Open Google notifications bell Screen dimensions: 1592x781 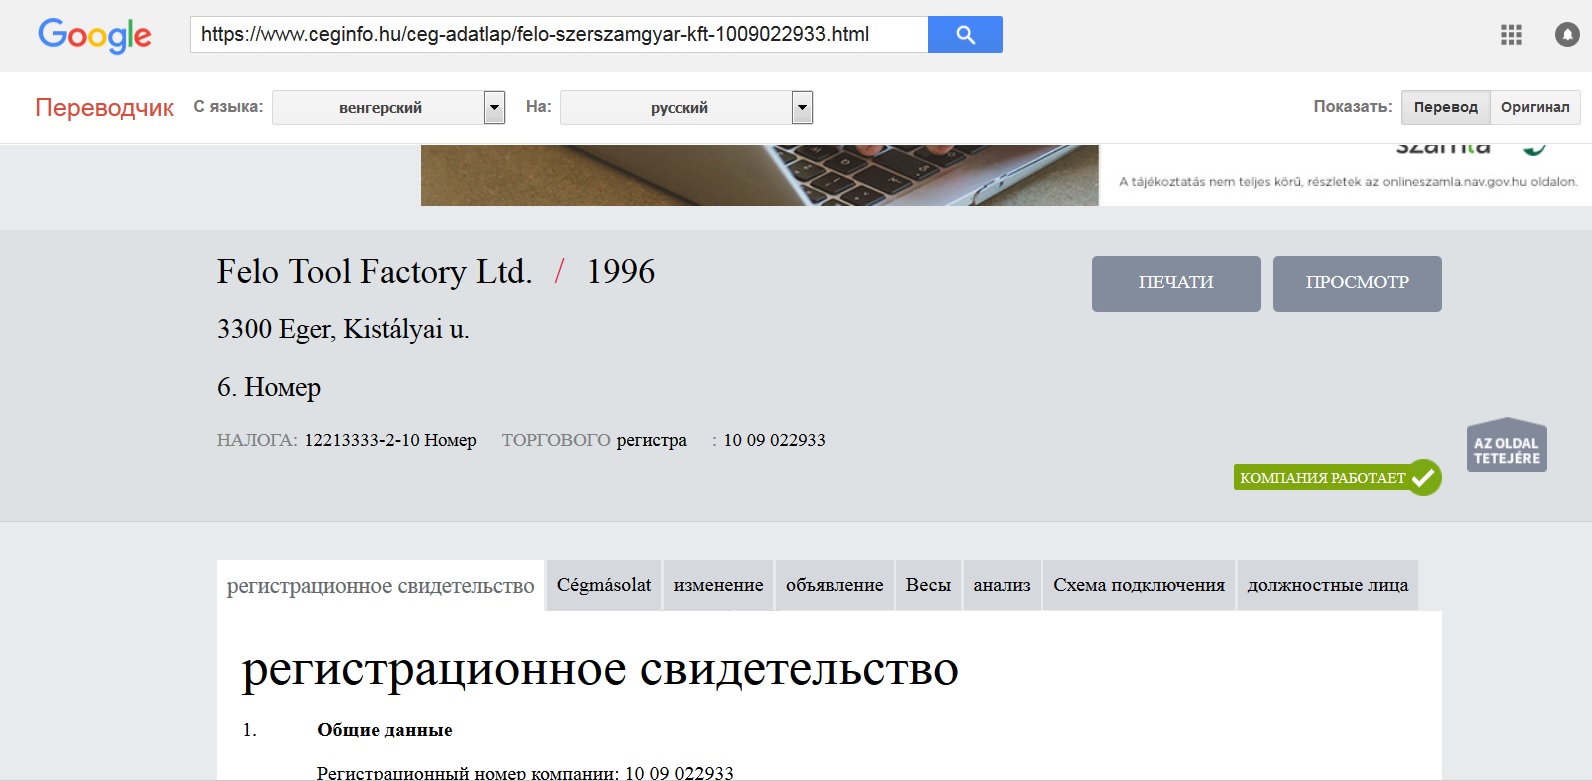(1567, 35)
